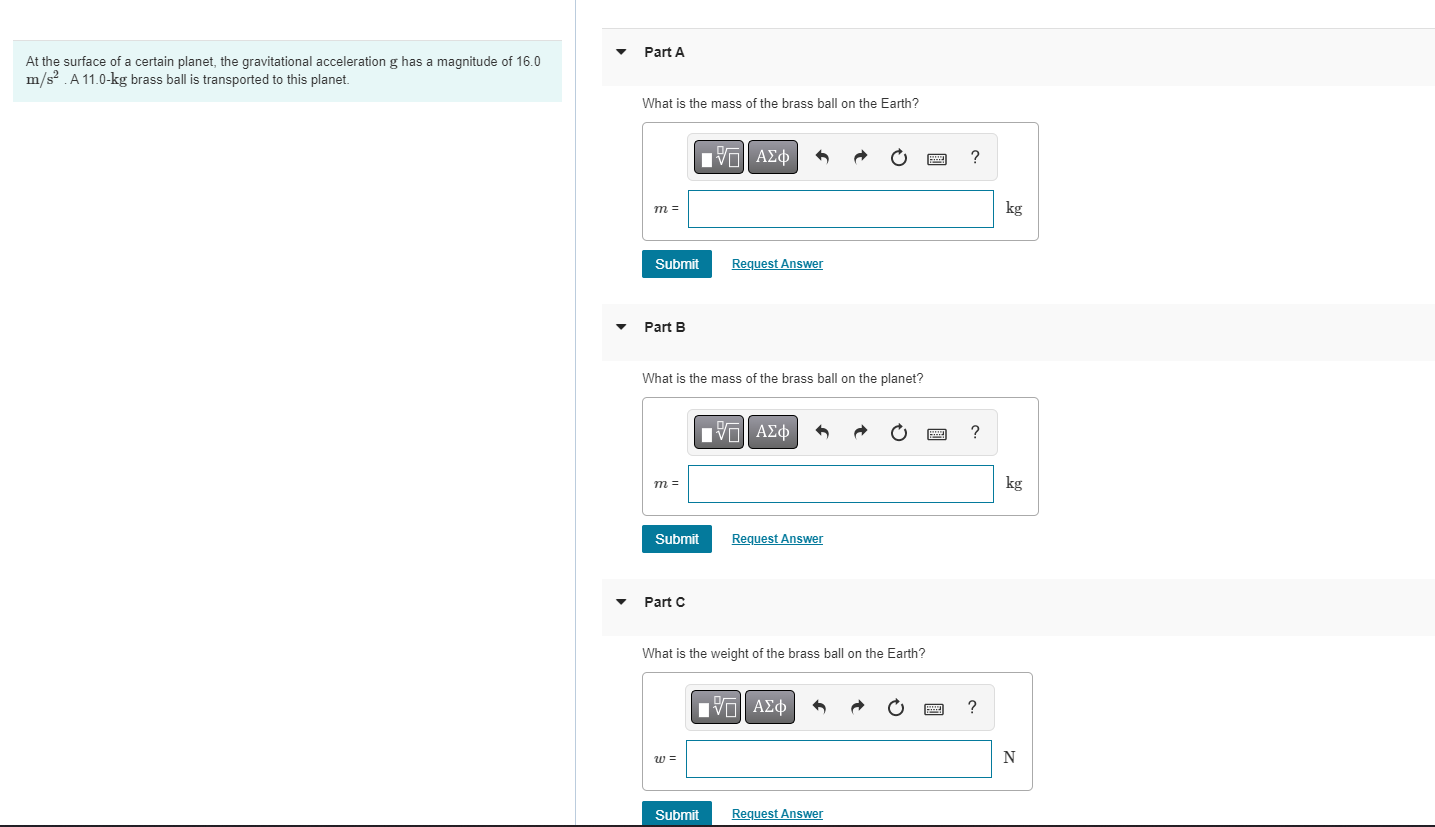Click the undo arrow in Part C toolbar
The height and width of the screenshot is (827, 1435).
click(x=819, y=707)
